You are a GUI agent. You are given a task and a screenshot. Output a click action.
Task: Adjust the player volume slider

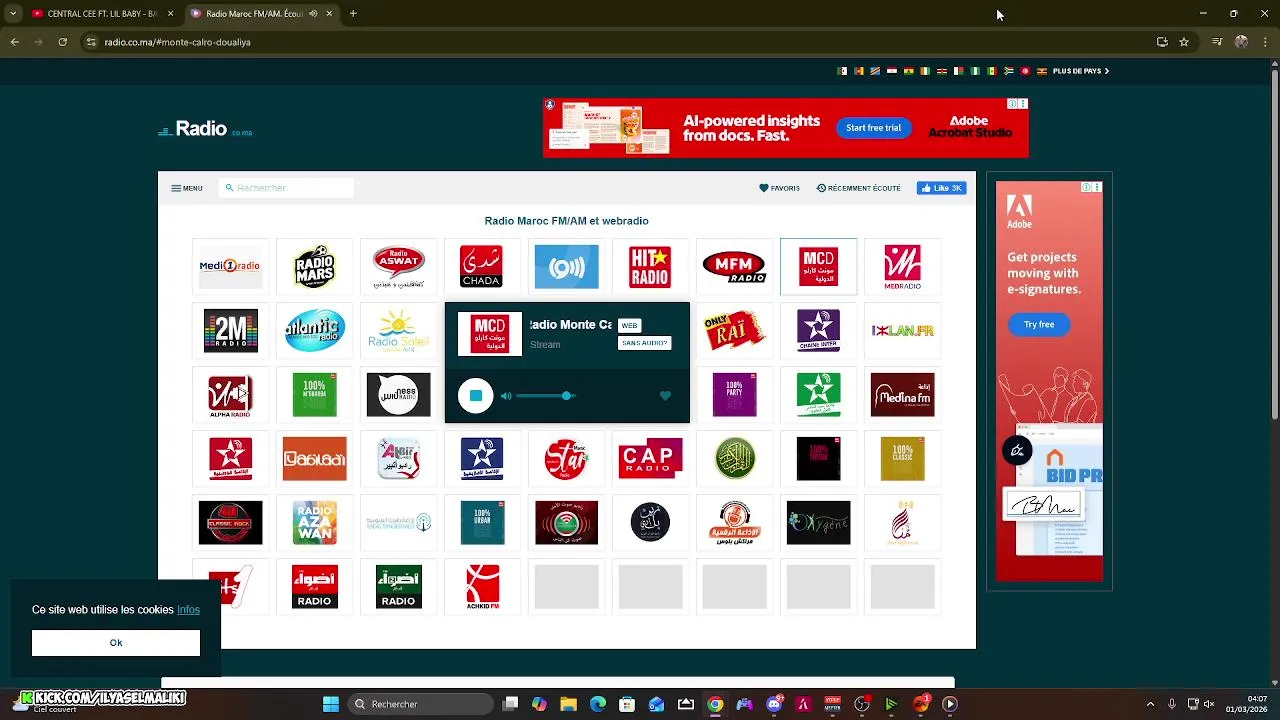545,396
